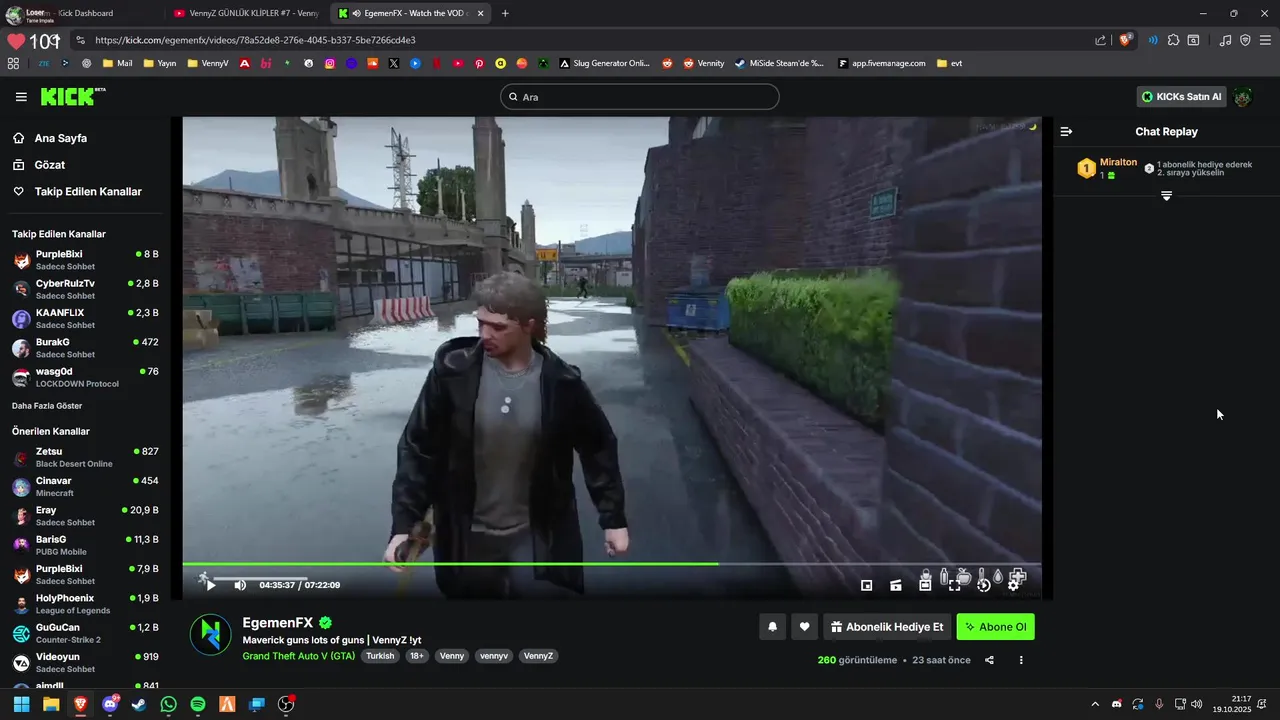Open the browser main menu
This screenshot has height=720, width=1280.
click(1265, 40)
